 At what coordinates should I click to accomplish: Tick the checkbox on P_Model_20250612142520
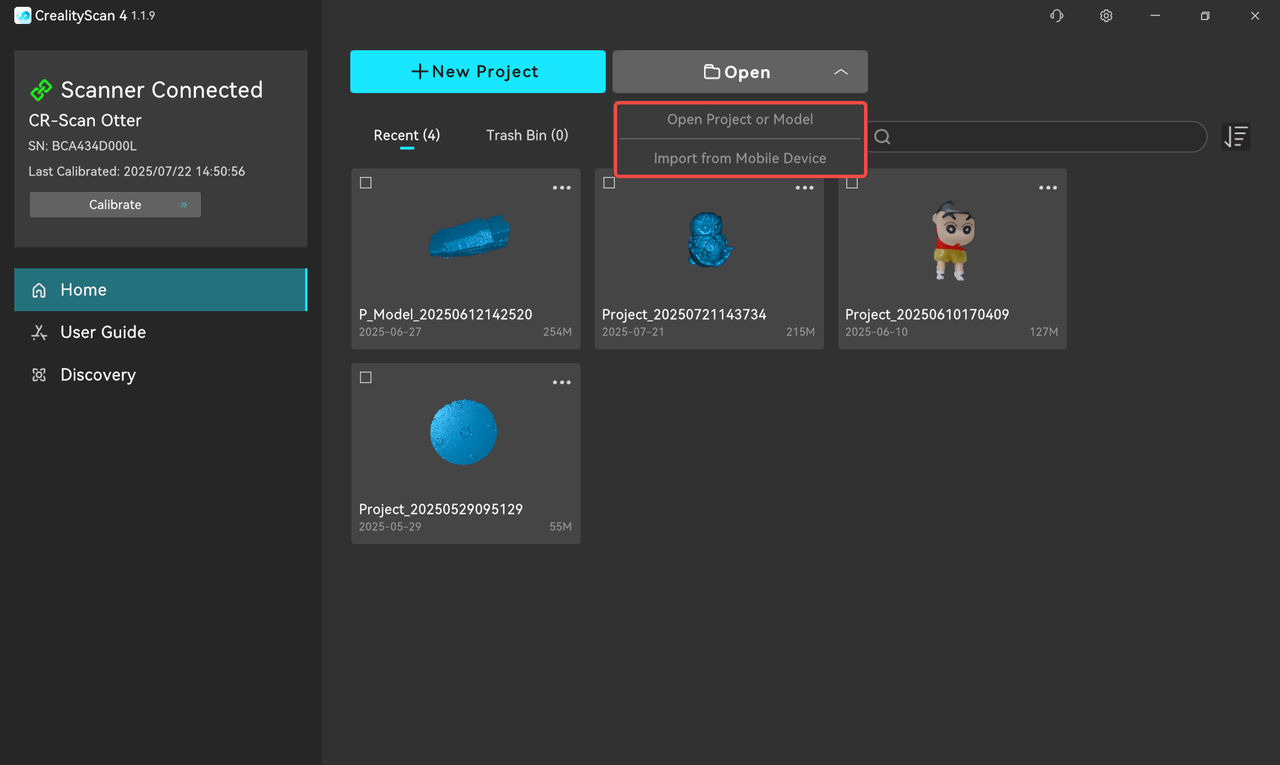[366, 183]
